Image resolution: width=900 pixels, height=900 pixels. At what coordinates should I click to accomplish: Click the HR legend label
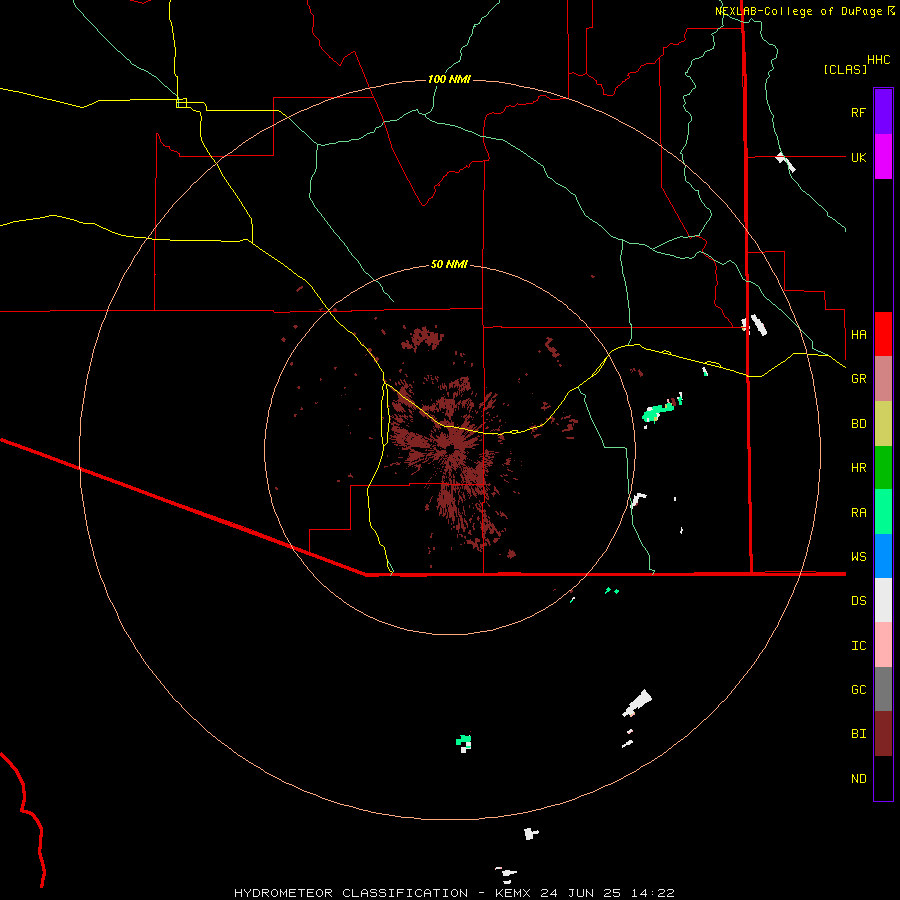(x=858, y=468)
